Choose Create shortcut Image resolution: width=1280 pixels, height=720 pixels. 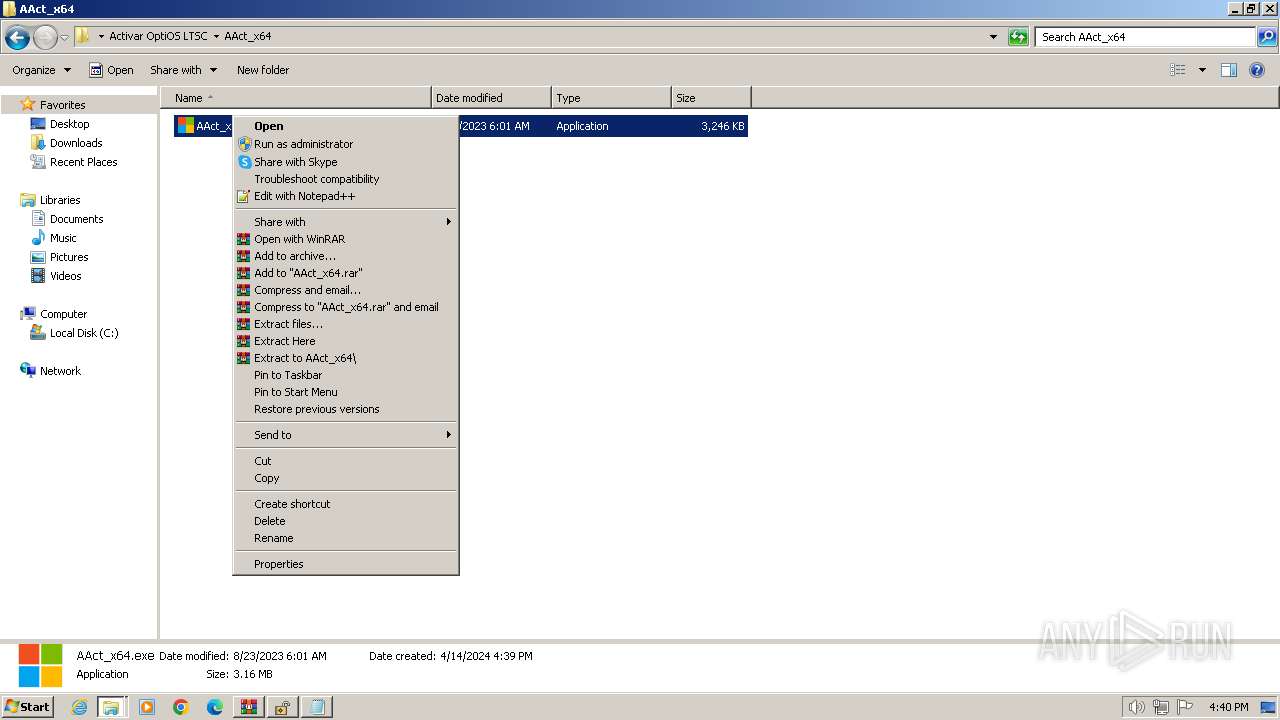(346, 504)
